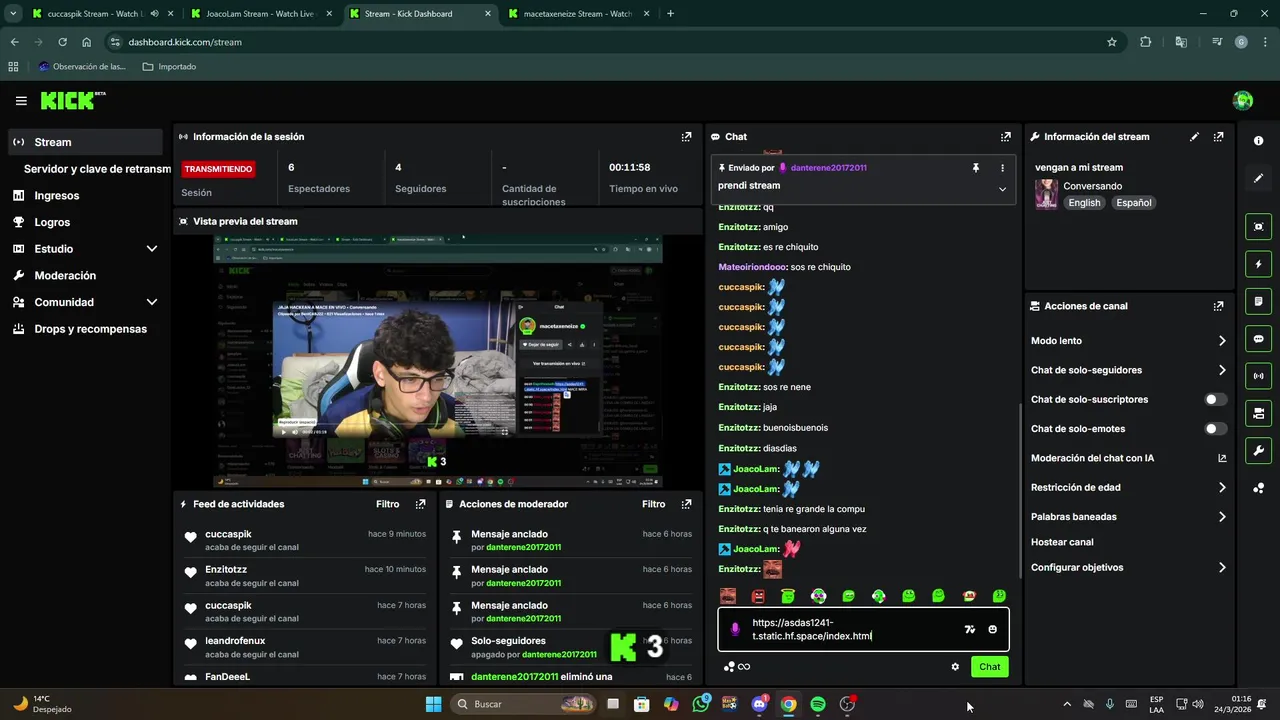Click the info icon in the right sidebar

[1258, 141]
